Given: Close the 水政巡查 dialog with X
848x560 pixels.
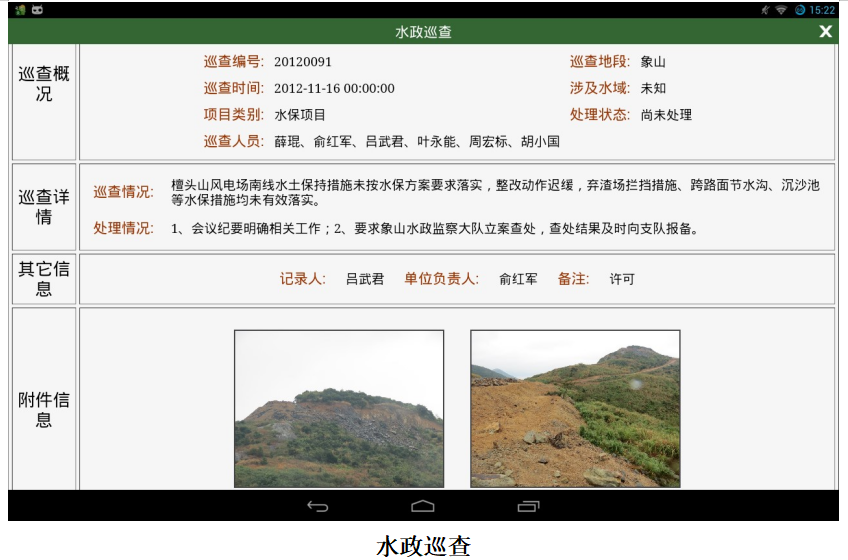Looking at the screenshot, I should [x=825, y=31].
